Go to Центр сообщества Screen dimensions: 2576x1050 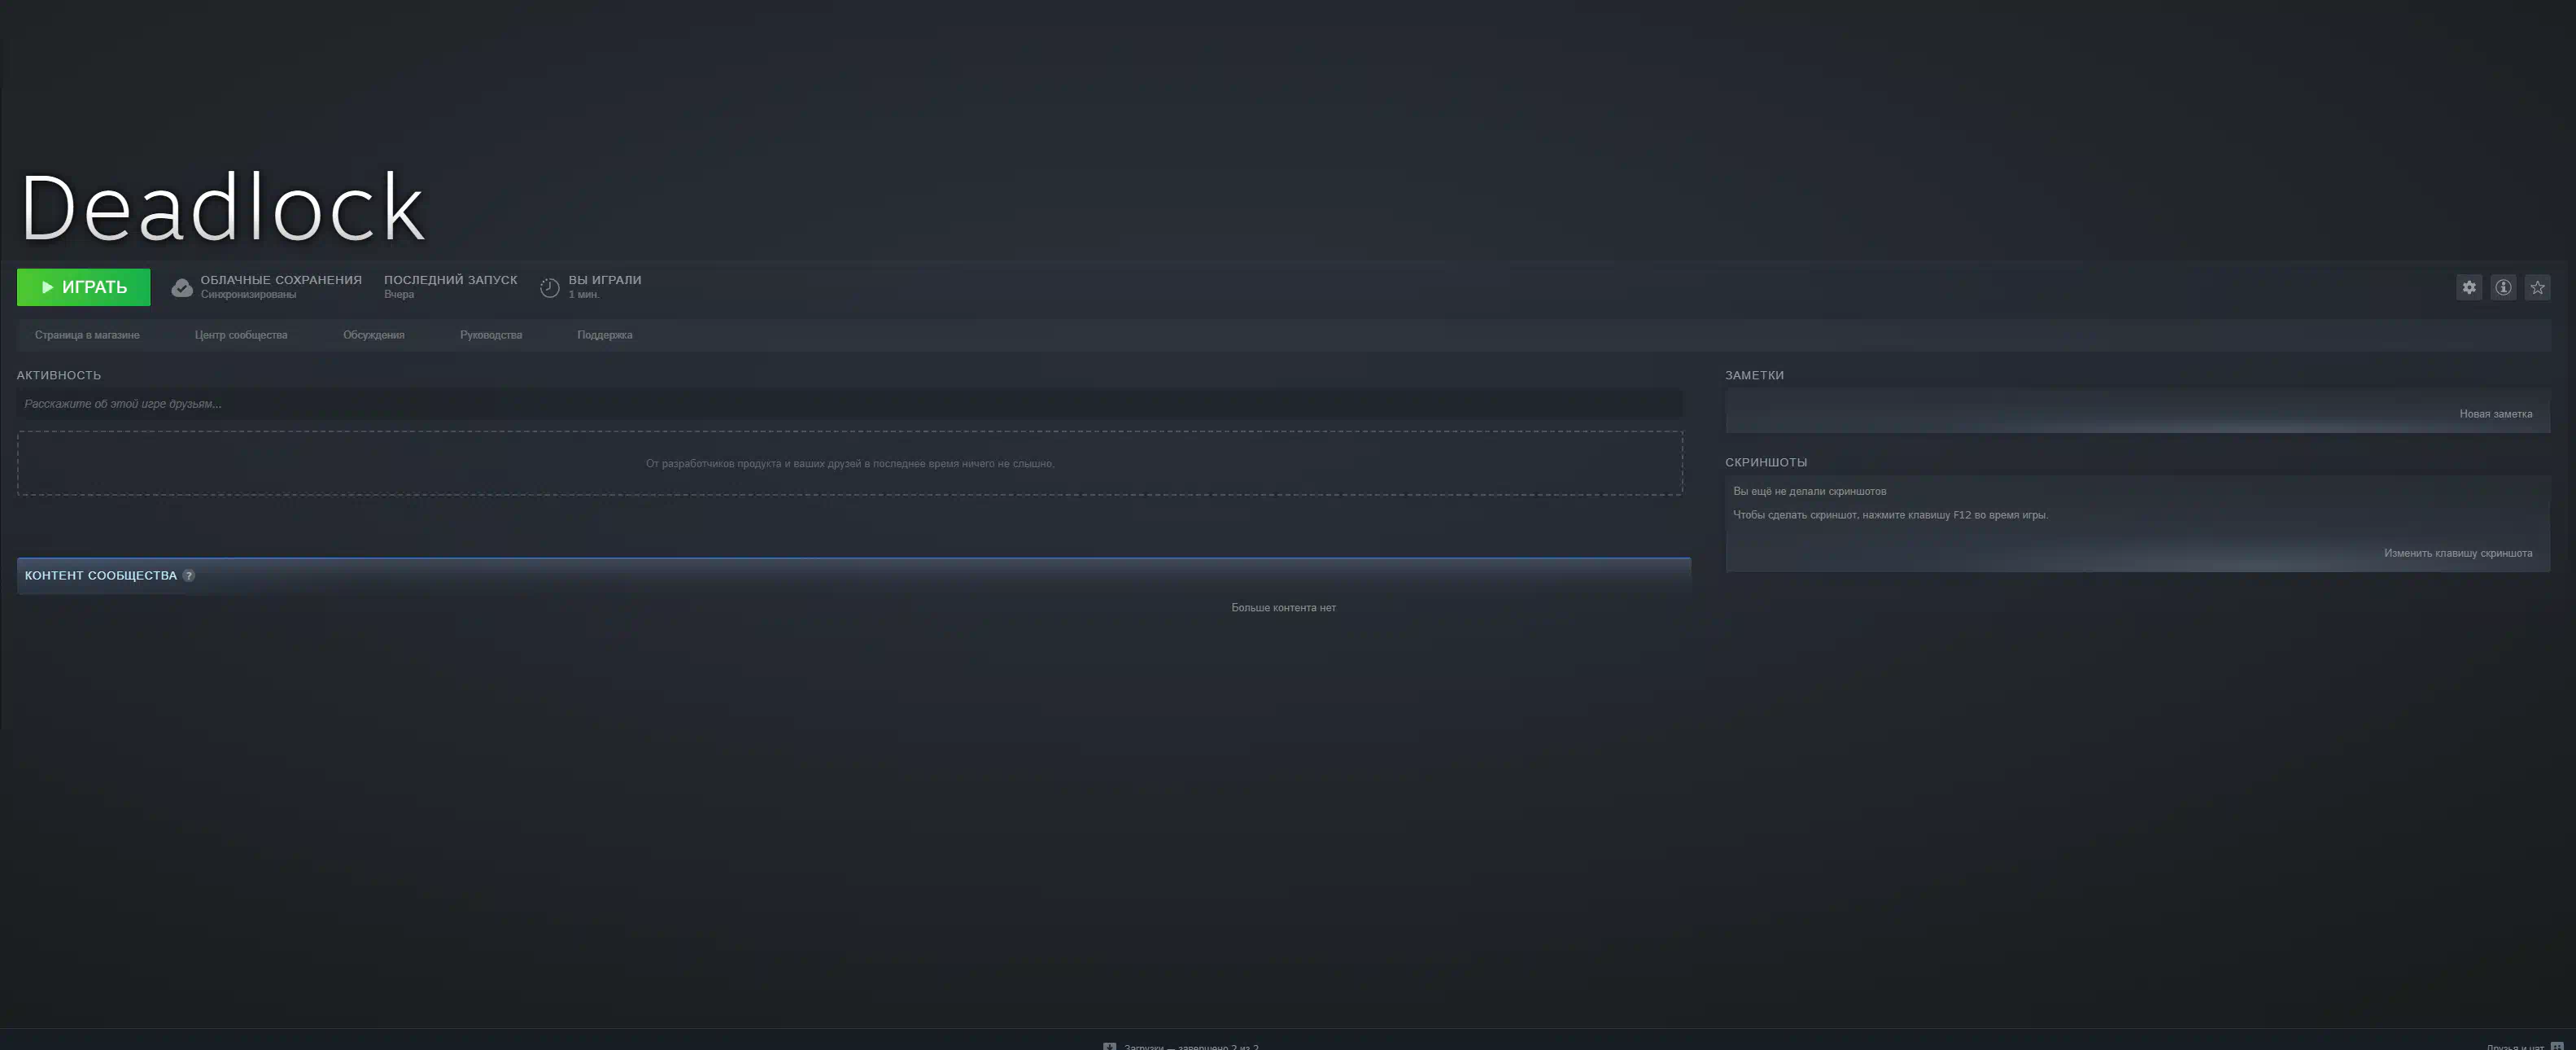241,335
